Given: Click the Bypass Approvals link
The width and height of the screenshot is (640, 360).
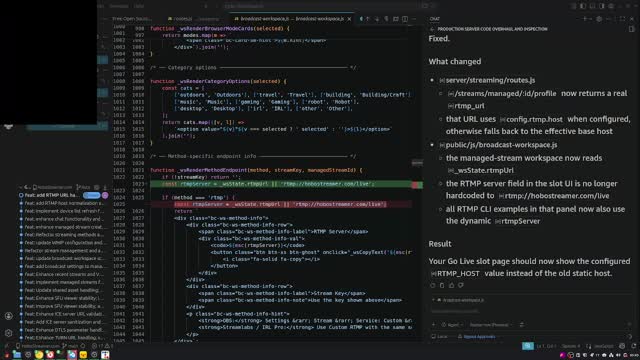Looking at the screenshot, I should click(479, 337).
